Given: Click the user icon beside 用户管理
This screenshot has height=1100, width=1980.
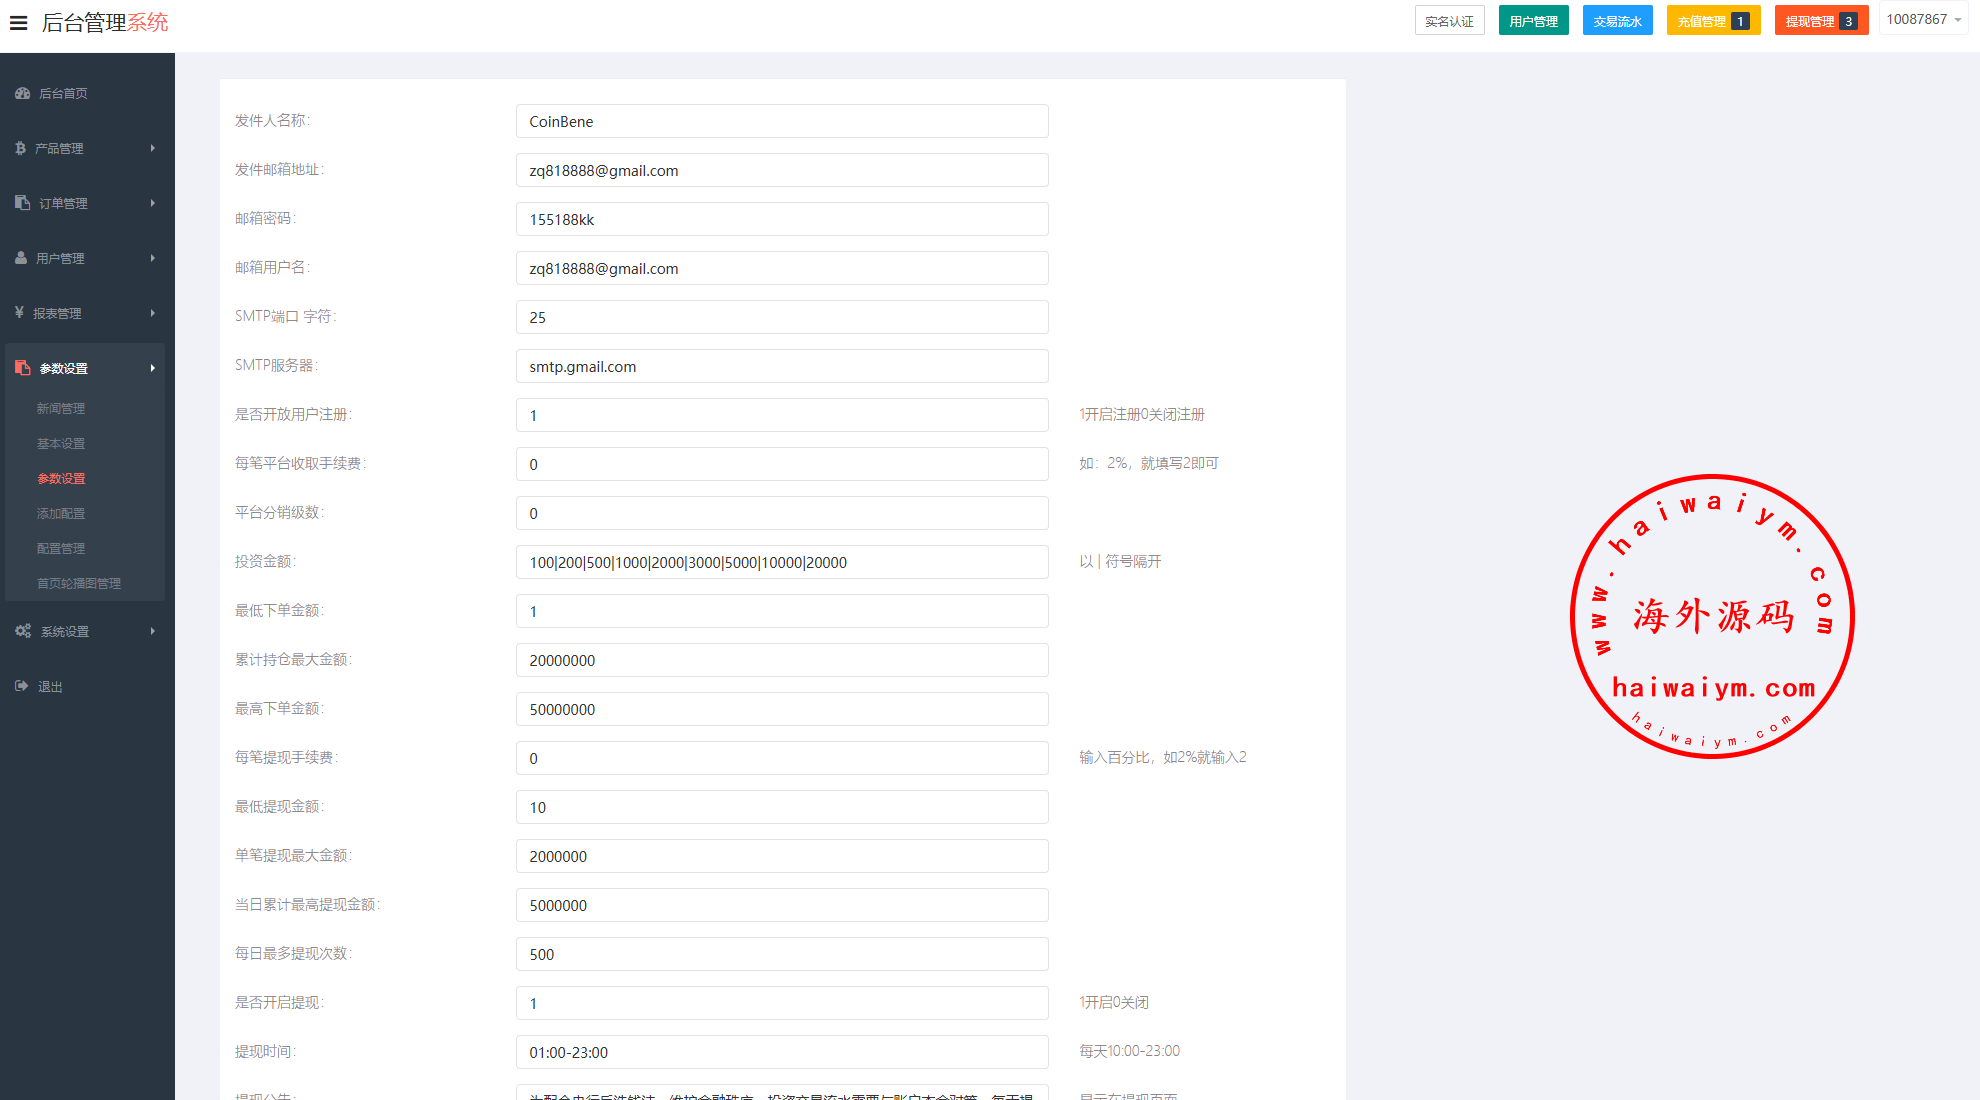Looking at the screenshot, I should (x=21, y=258).
